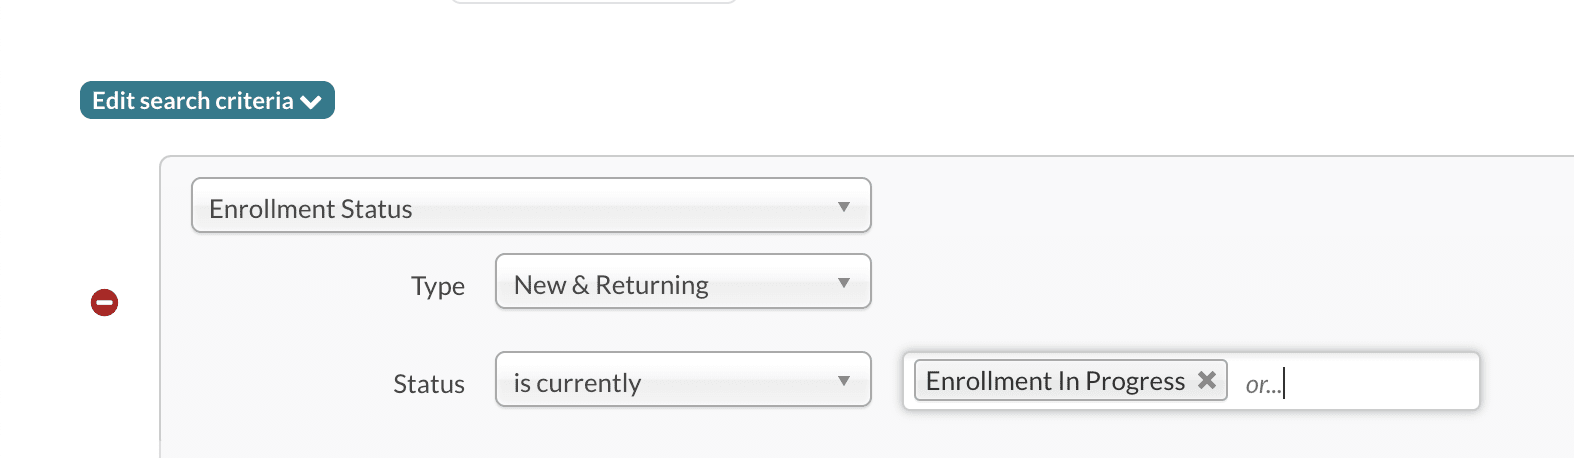The height and width of the screenshot is (458, 1574).
Task: Click the chevron on Edit search criteria
Action: click(311, 101)
